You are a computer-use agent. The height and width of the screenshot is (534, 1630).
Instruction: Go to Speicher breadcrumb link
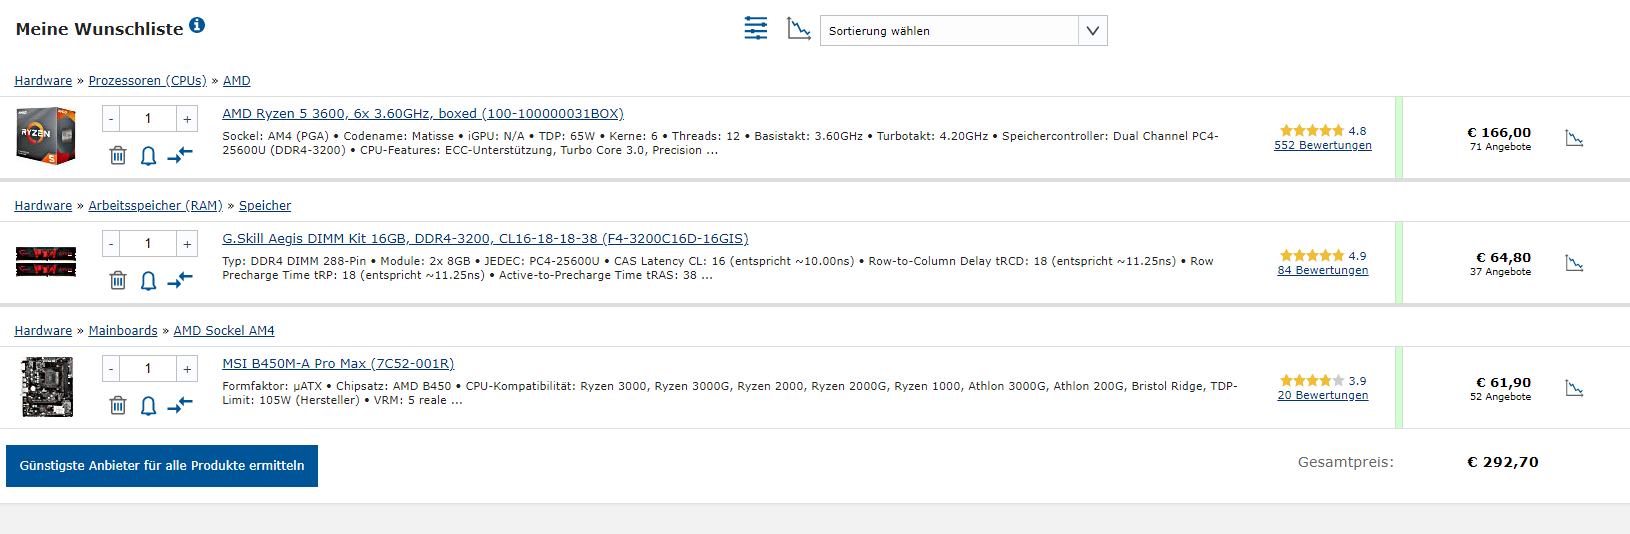click(x=265, y=206)
